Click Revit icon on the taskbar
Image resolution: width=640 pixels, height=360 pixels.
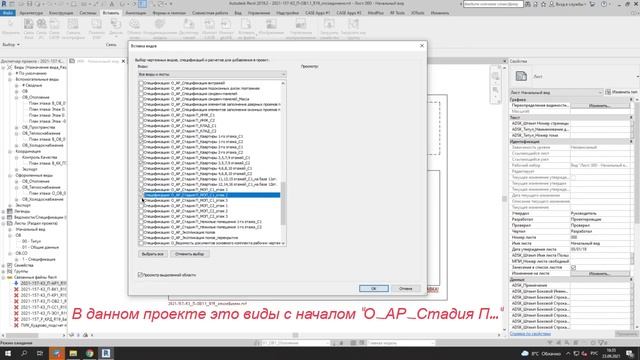(x=106, y=353)
